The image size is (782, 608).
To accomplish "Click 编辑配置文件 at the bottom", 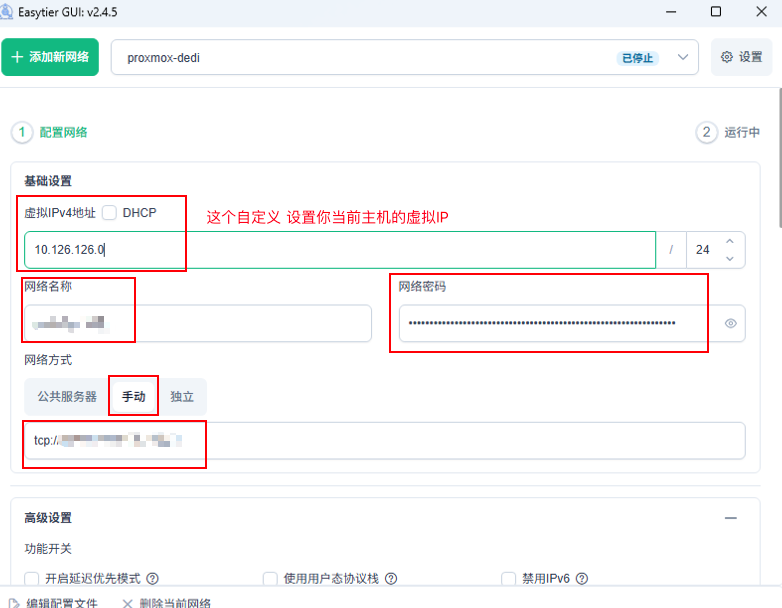I will coord(55,603).
